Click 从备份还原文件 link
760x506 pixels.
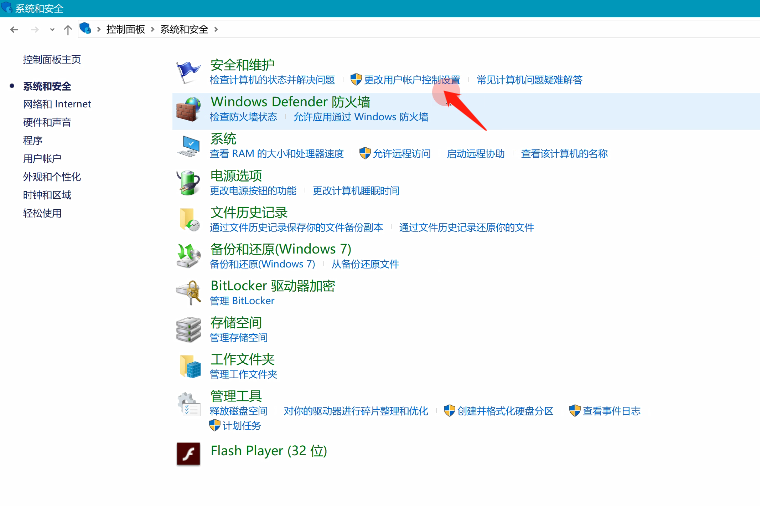pyautogui.click(x=365, y=264)
